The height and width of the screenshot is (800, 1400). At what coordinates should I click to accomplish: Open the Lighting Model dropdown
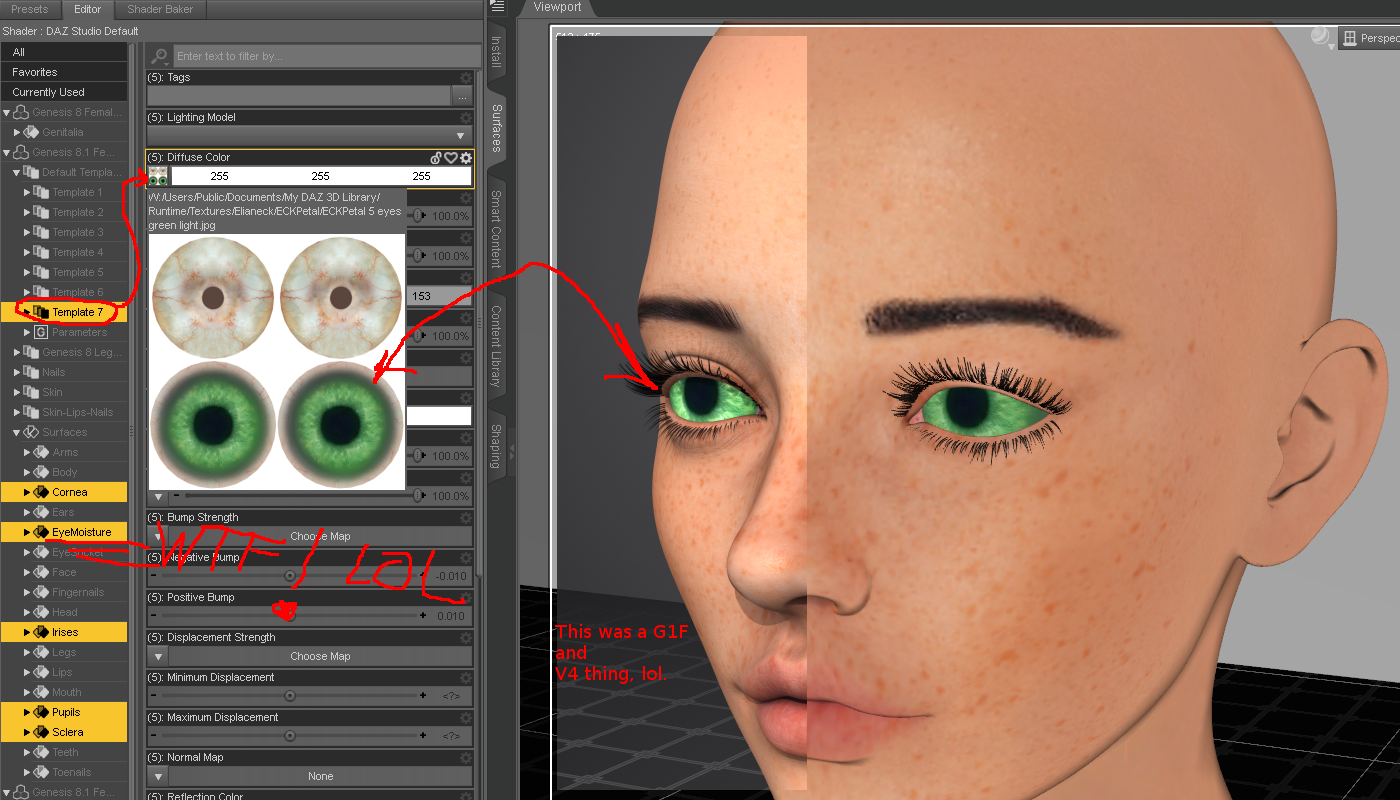click(x=309, y=136)
